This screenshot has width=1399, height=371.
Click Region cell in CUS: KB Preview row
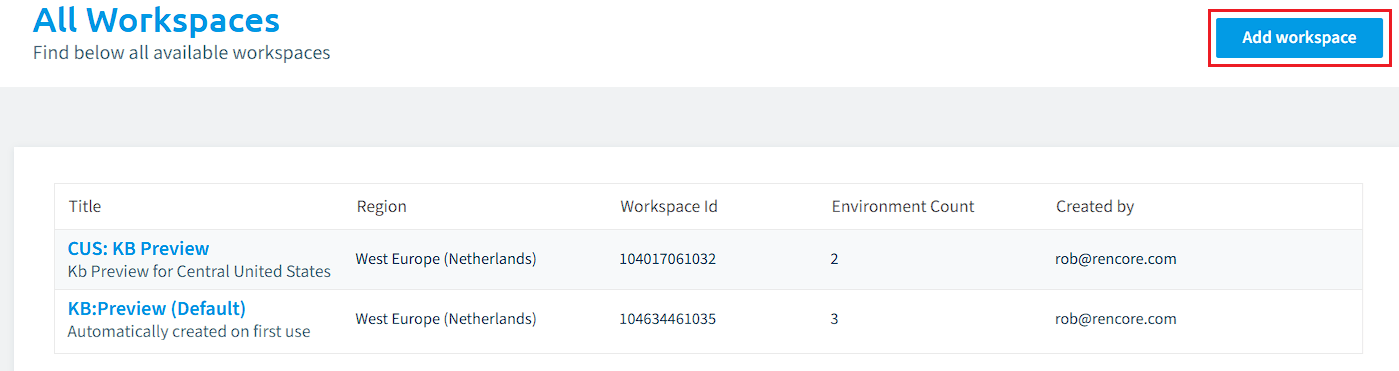pyautogui.click(x=446, y=259)
